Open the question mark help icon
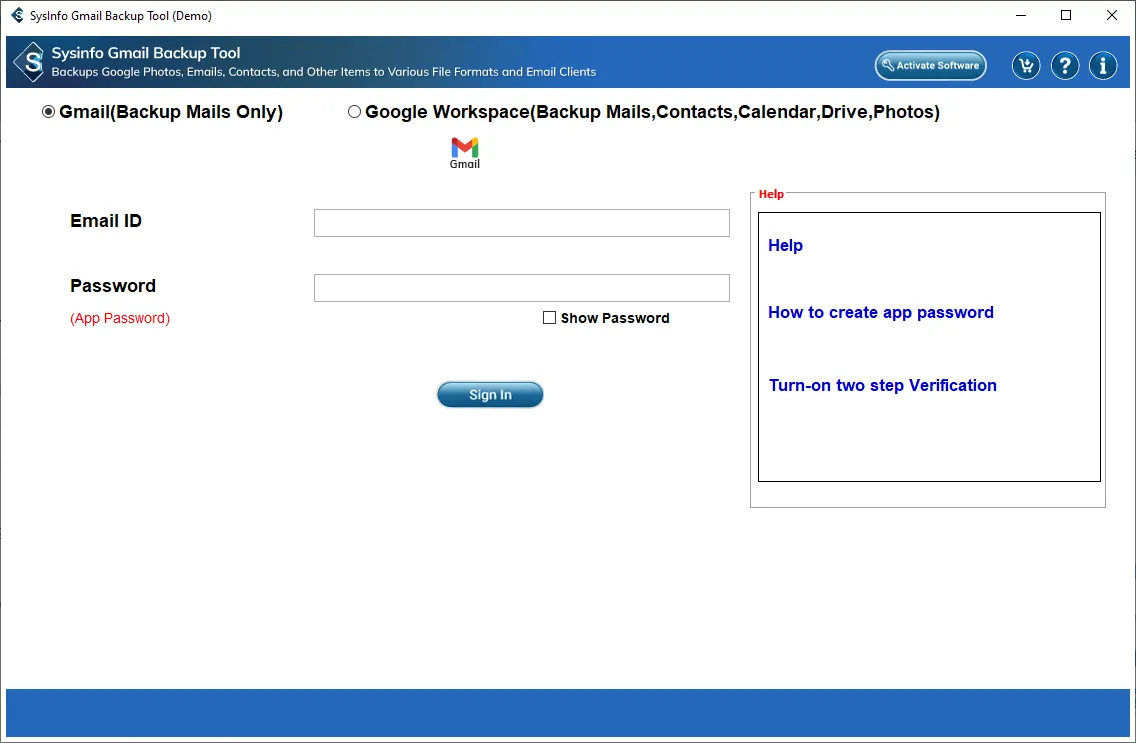This screenshot has height=743, width=1136. pyautogui.click(x=1064, y=66)
